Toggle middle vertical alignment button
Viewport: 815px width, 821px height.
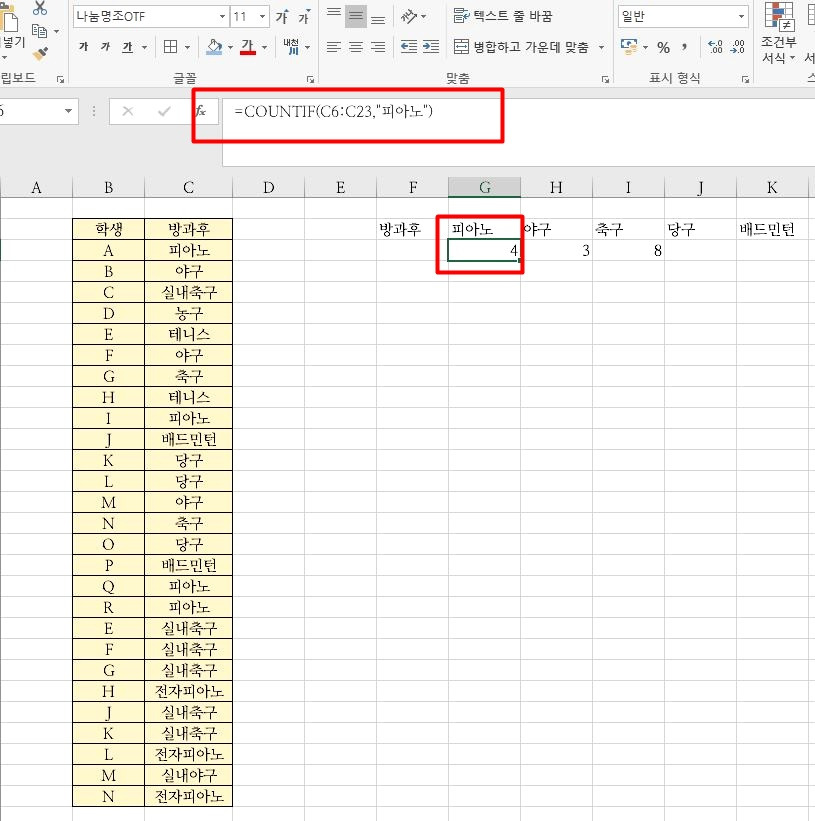(x=356, y=16)
